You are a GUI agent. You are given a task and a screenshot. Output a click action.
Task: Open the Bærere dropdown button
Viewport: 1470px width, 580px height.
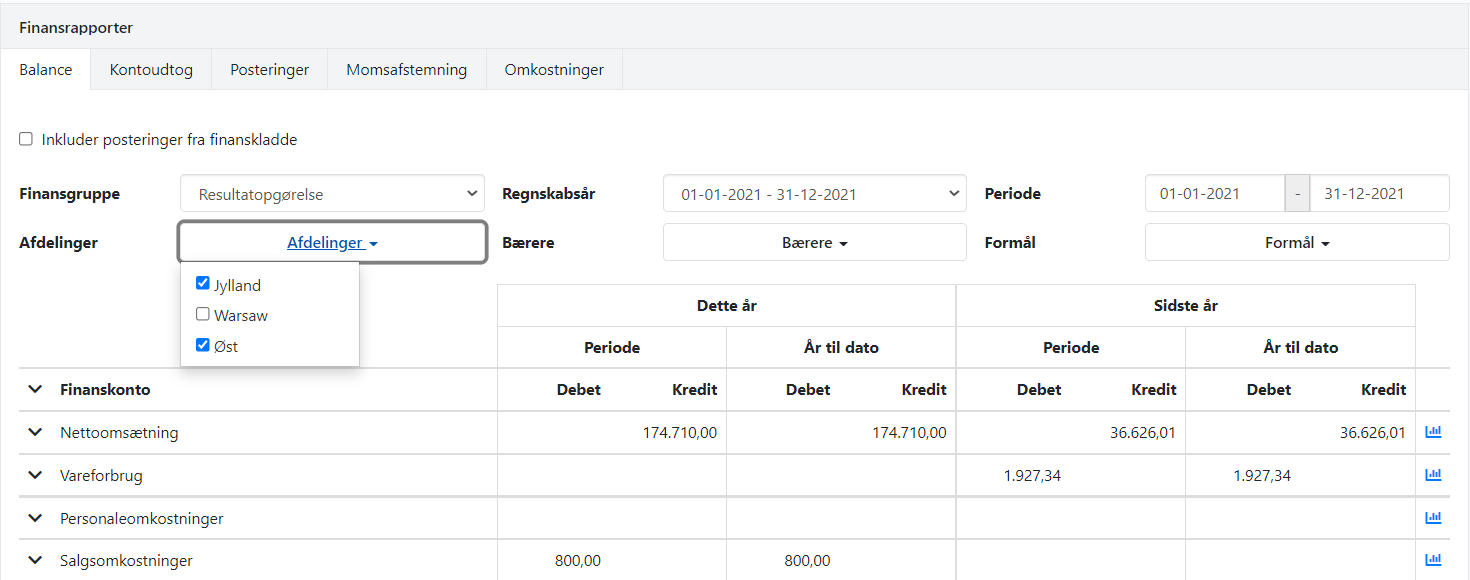tap(814, 243)
